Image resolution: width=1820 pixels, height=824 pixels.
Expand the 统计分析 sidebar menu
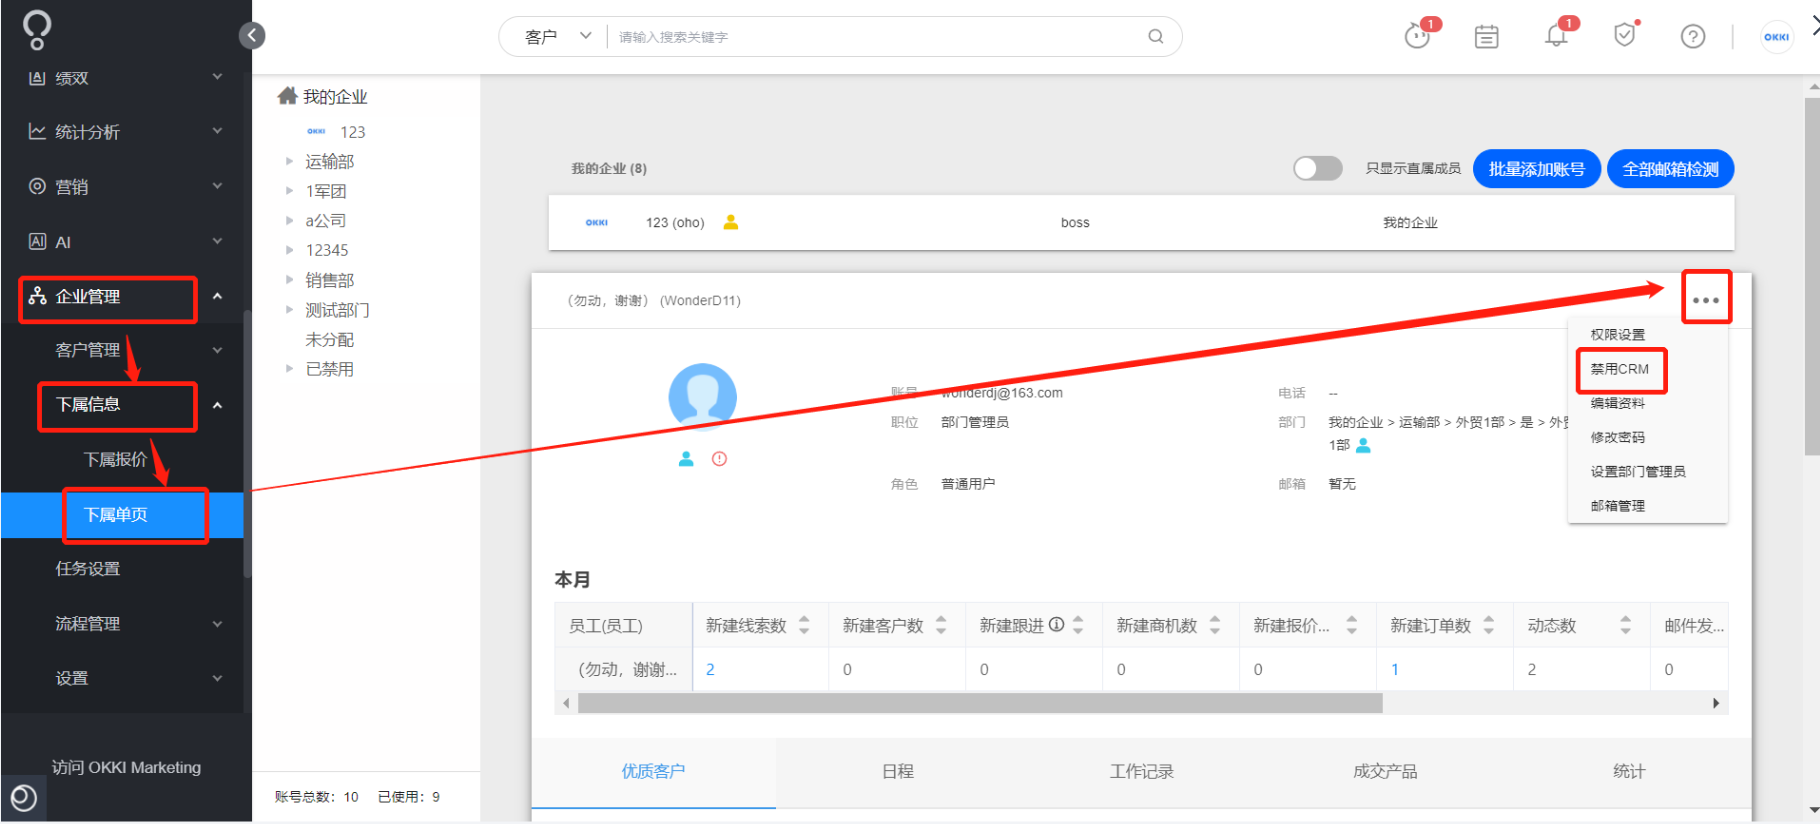pos(217,131)
